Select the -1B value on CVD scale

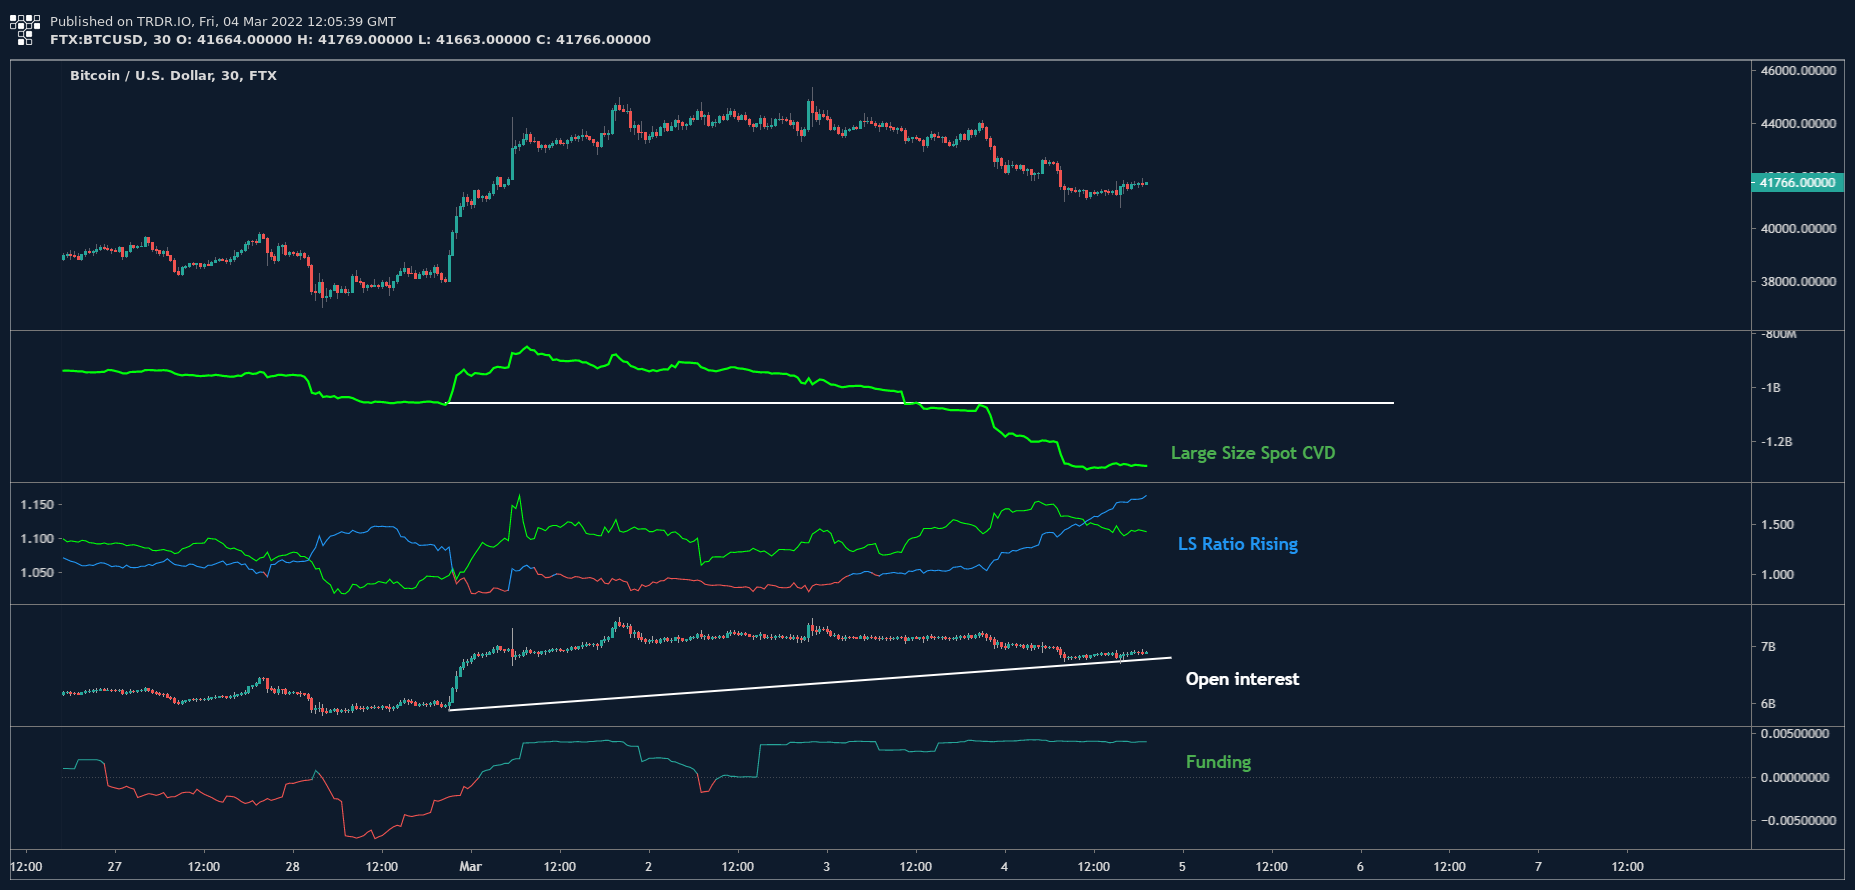(x=1770, y=388)
